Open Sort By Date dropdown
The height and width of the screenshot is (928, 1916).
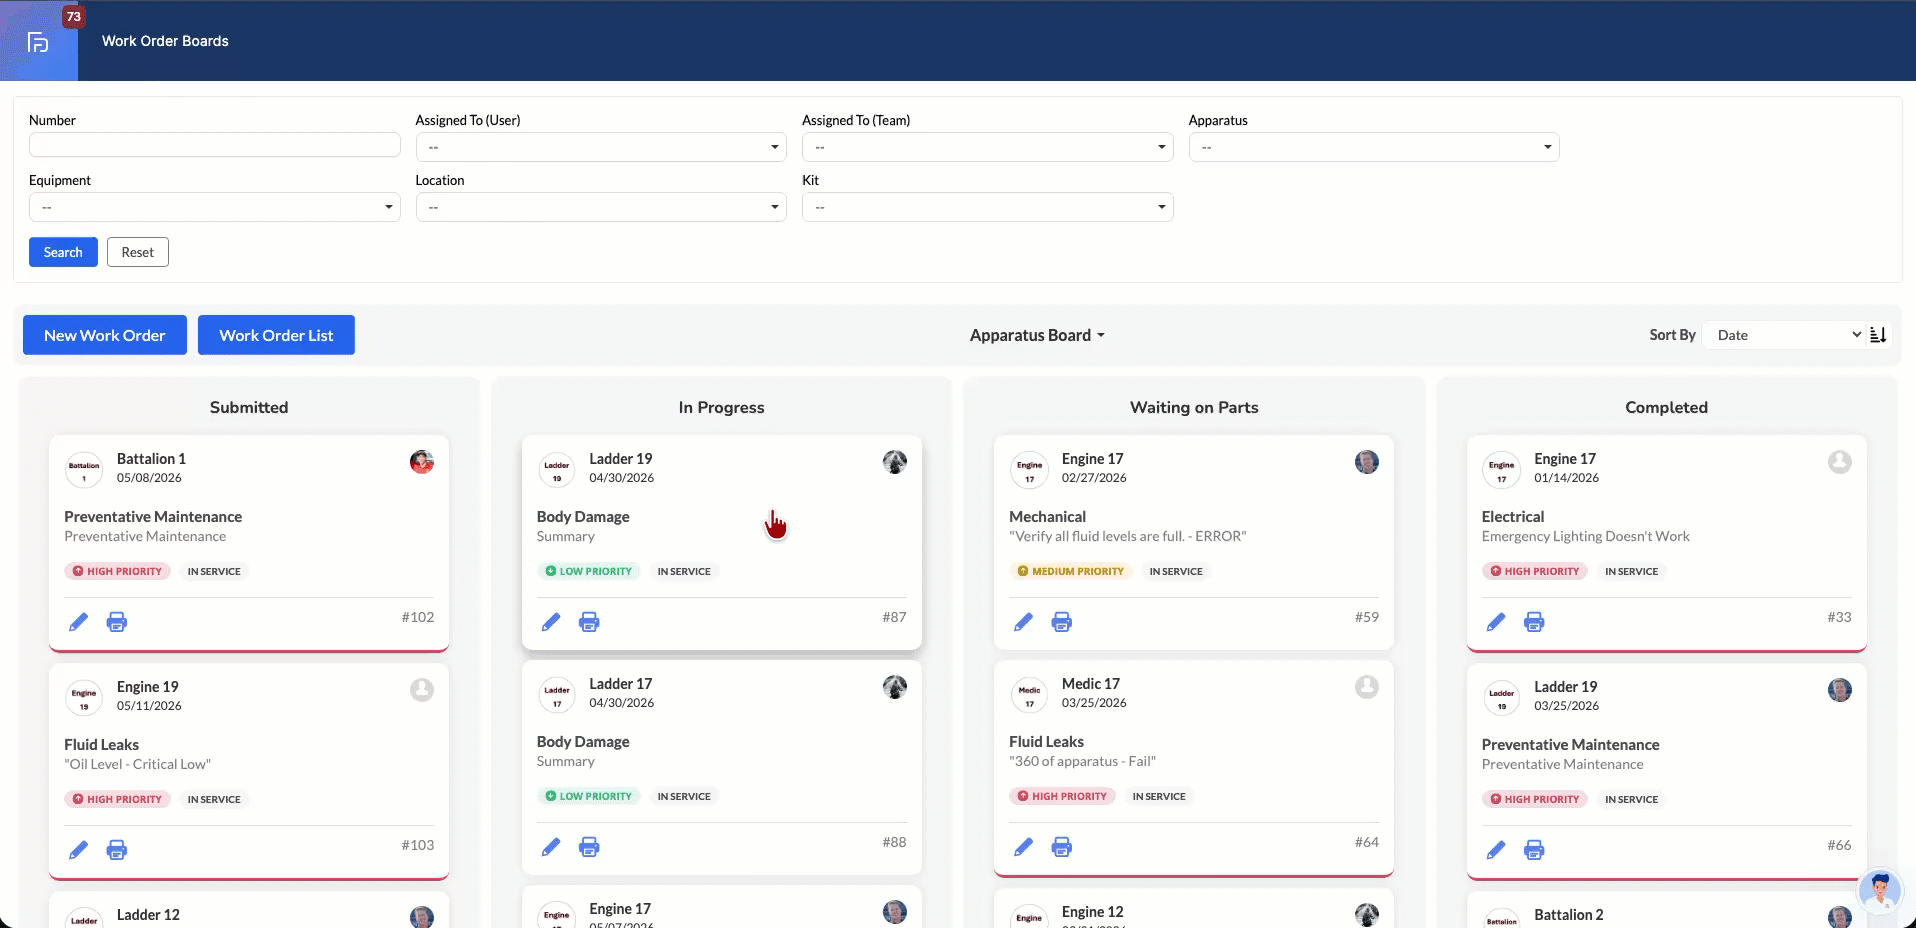point(1785,335)
